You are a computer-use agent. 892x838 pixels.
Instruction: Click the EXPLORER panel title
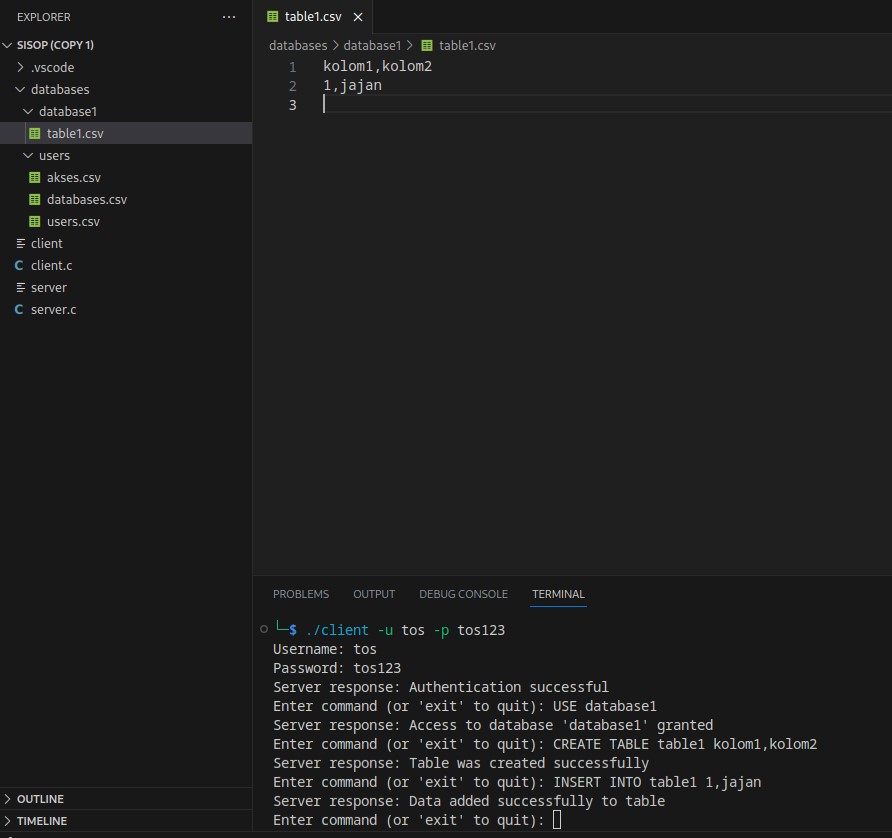point(44,17)
